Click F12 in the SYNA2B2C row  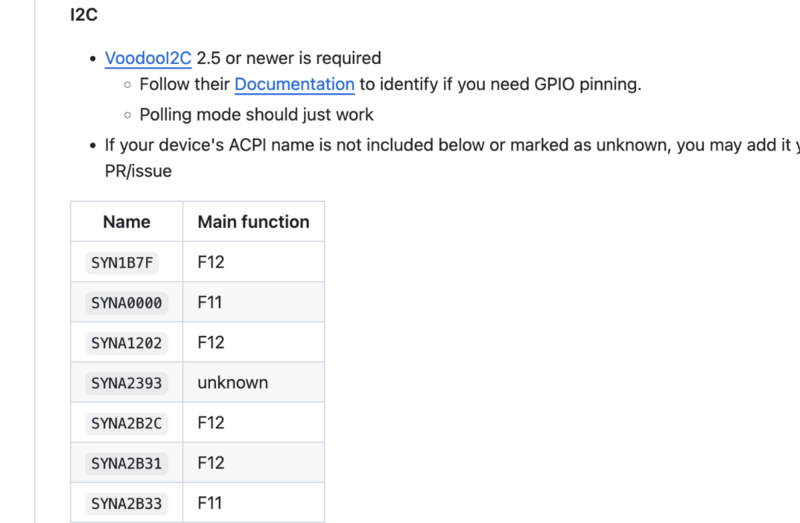[x=211, y=423]
